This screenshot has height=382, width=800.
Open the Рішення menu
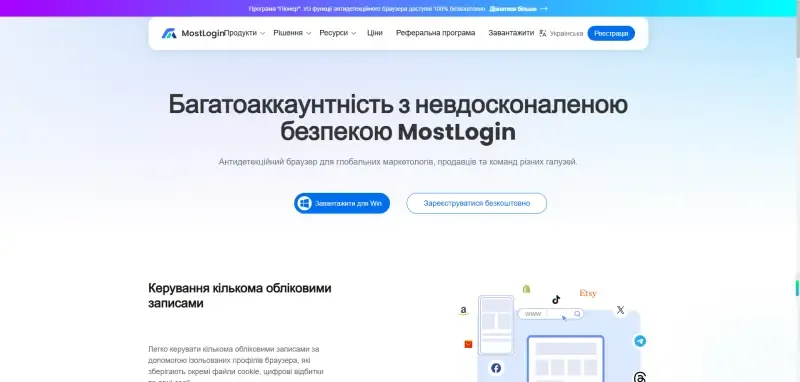[288, 33]
